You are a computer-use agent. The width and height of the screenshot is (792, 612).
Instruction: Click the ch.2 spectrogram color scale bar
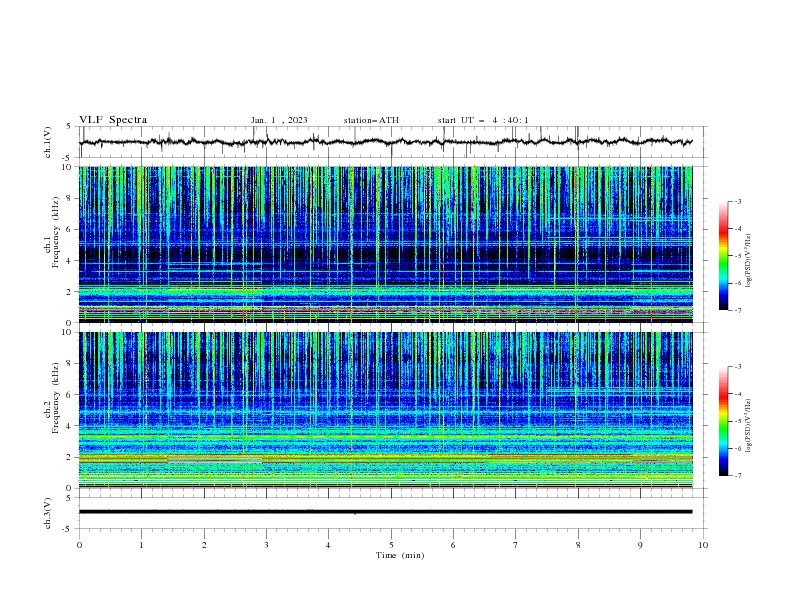(724, 421)
